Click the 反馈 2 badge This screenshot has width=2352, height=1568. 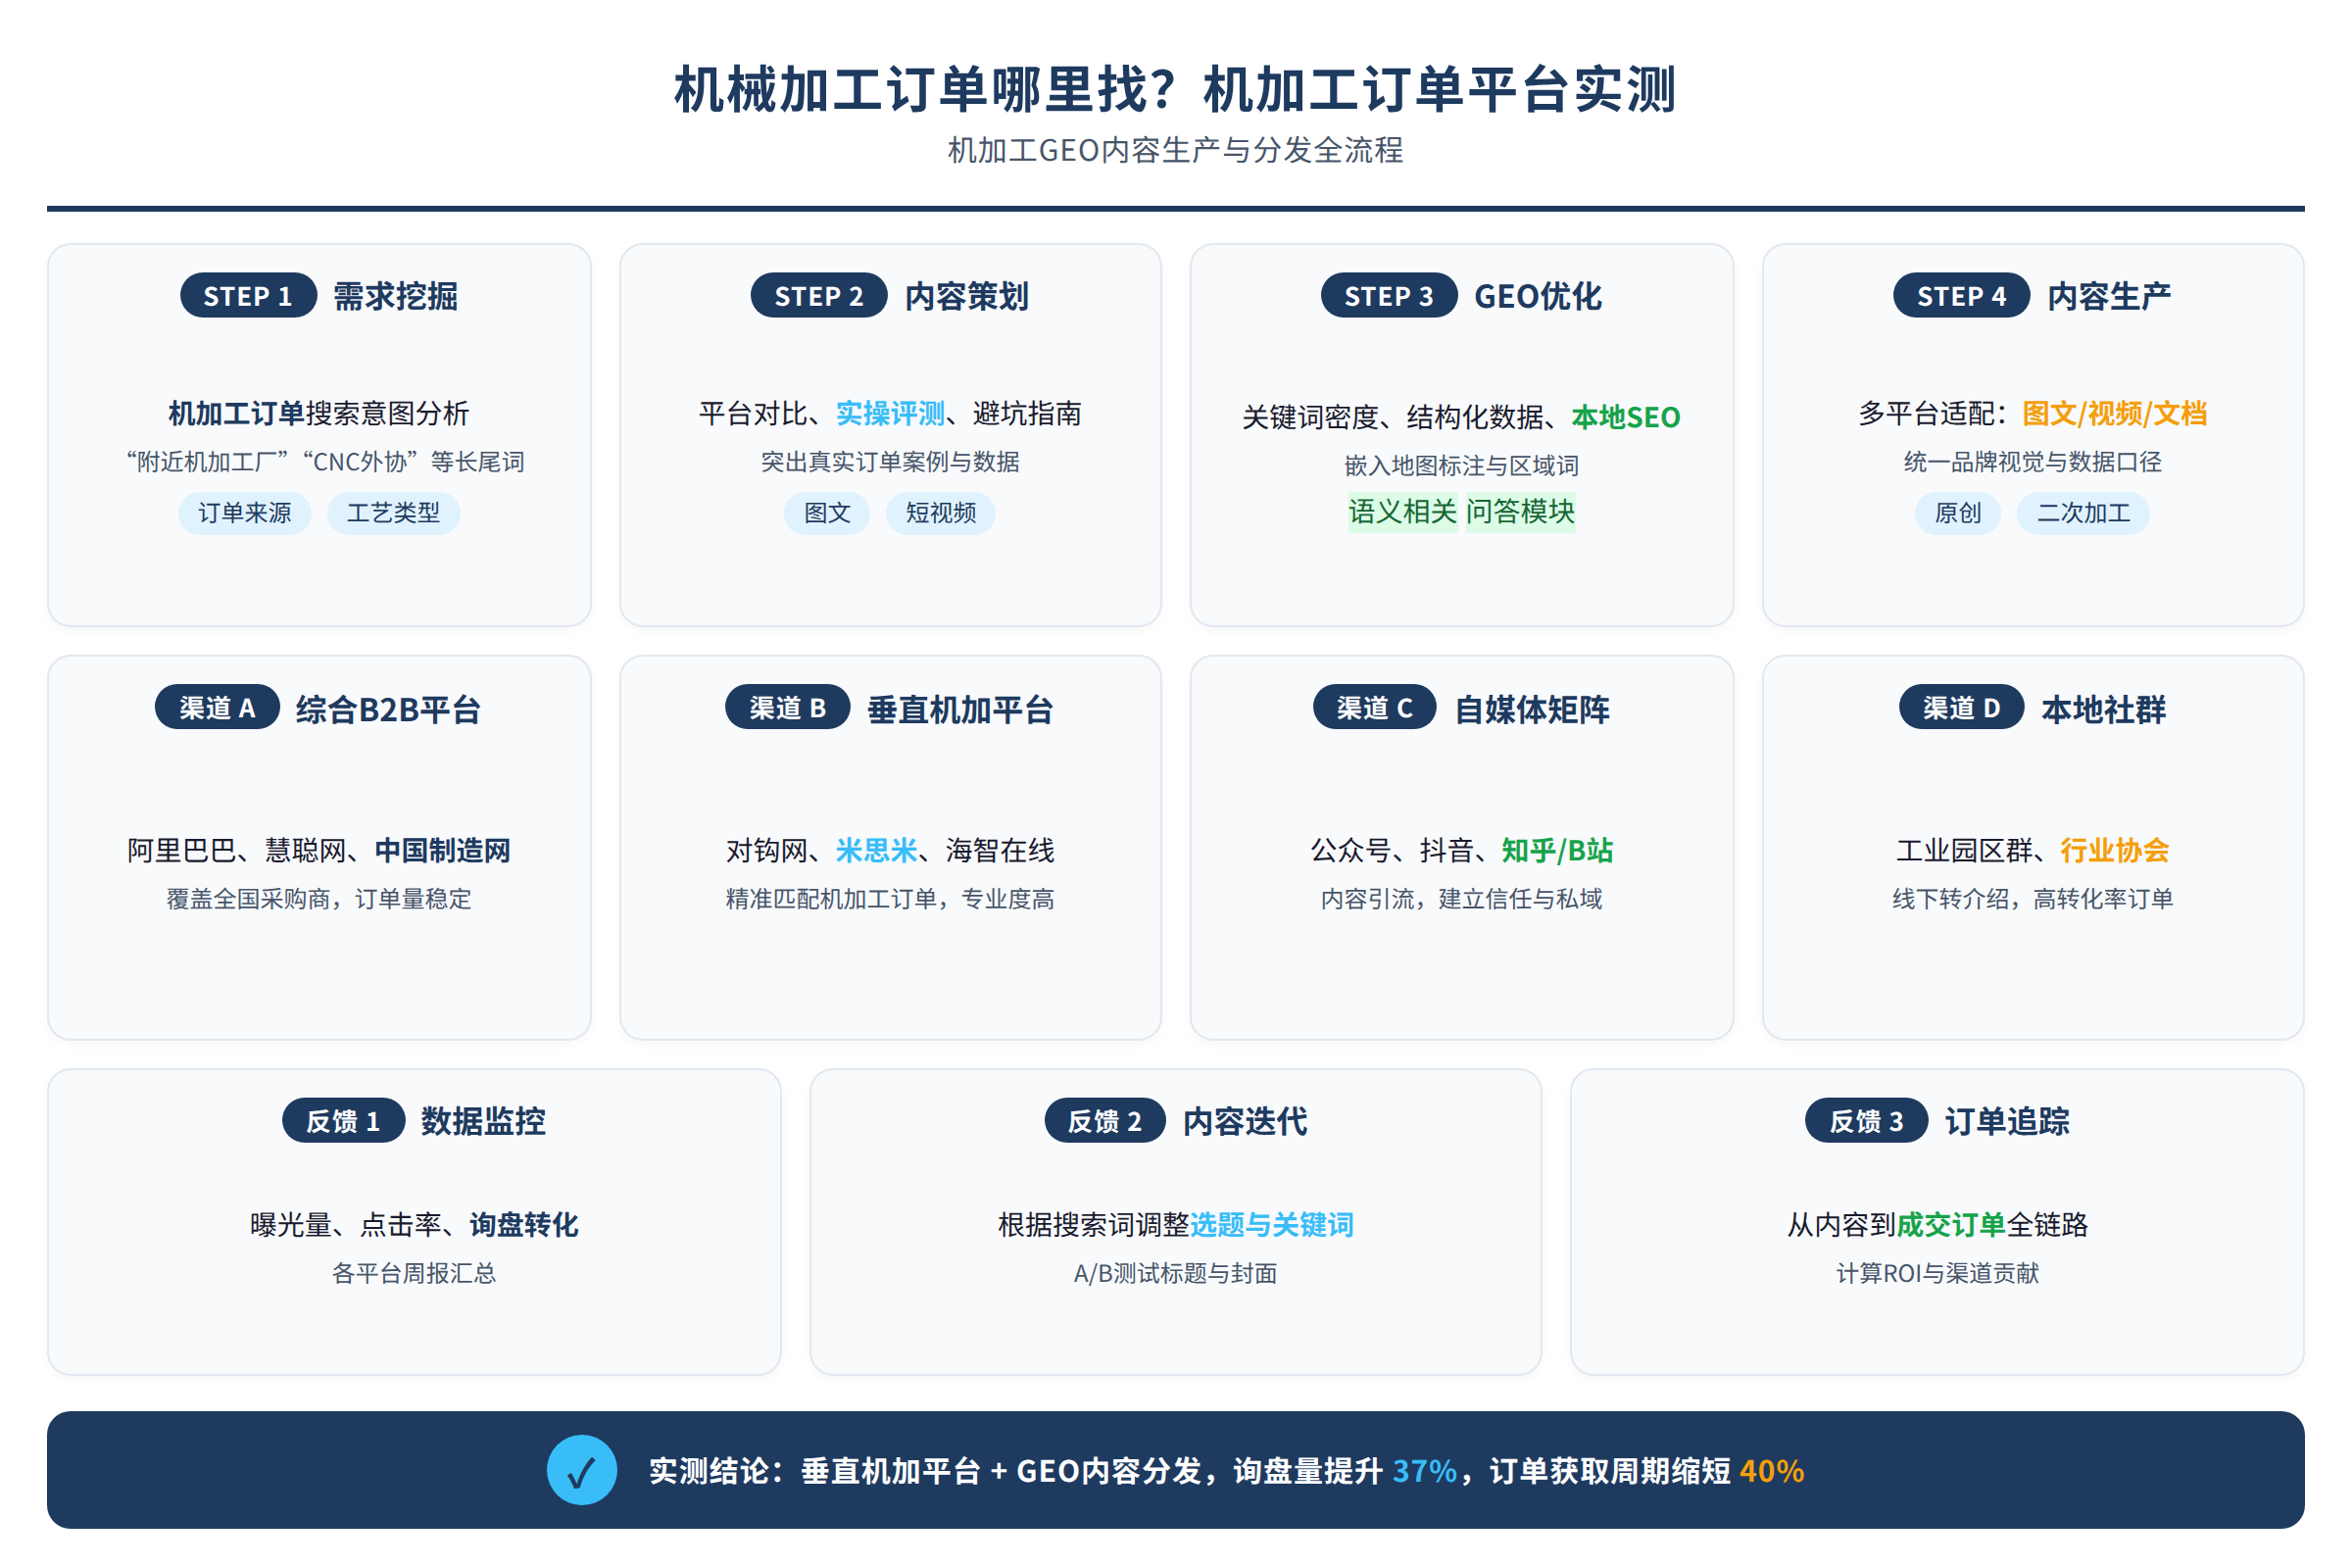click(x=1105, y=1121)
